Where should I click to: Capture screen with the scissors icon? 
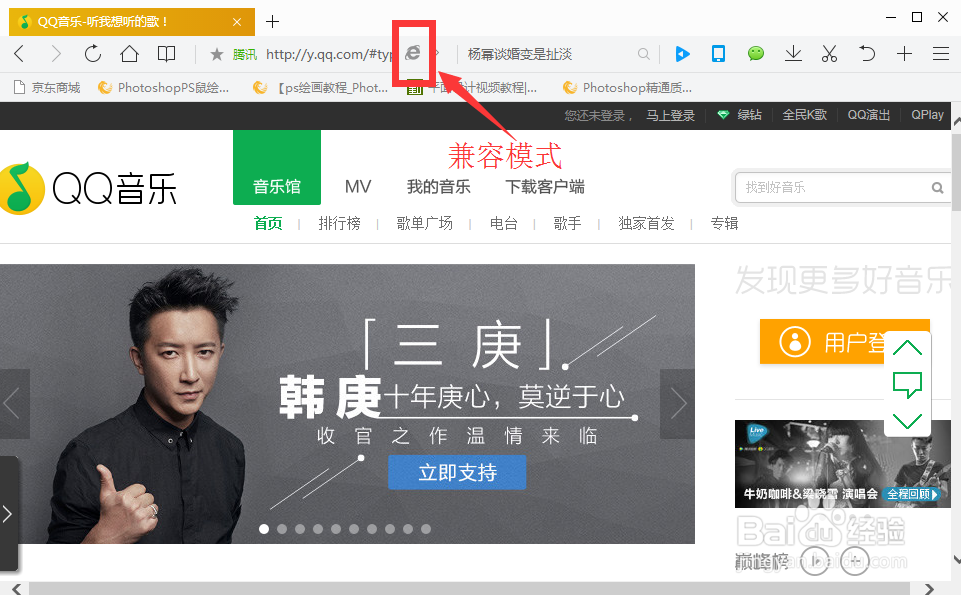829,54
